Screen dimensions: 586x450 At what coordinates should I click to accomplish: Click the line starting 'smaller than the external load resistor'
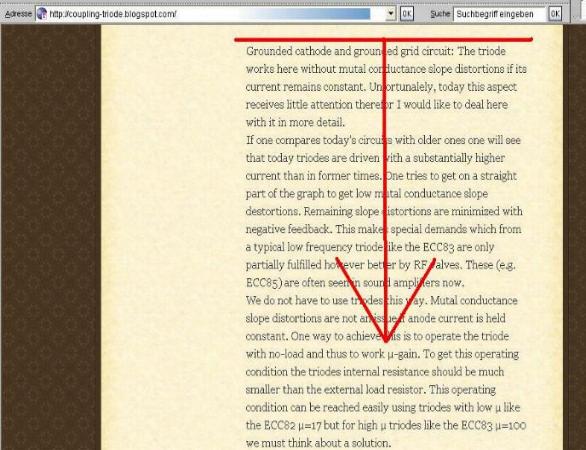click(371, 389)
